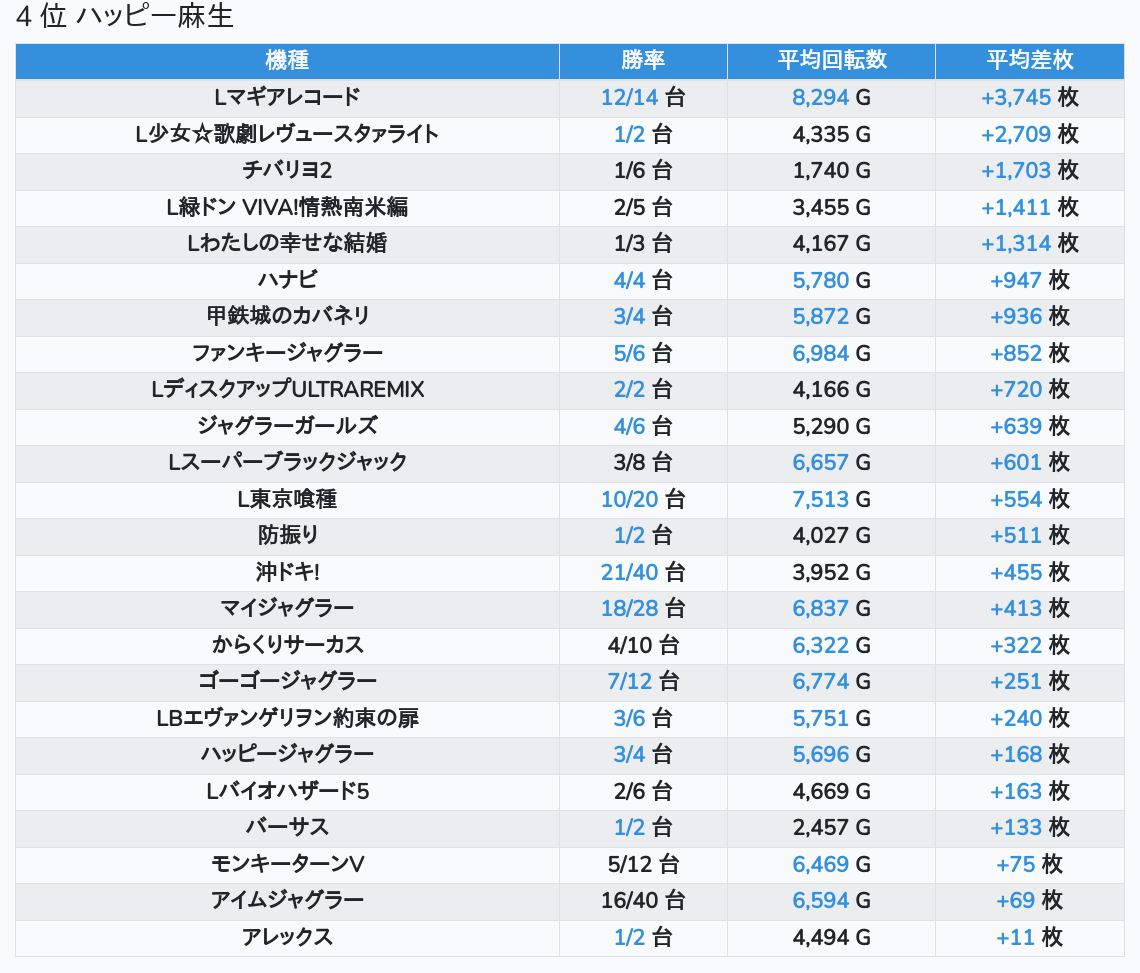Screen dimensions: 1140x973
Task: Click win rate 7/12 台
Action: [643, 682]
